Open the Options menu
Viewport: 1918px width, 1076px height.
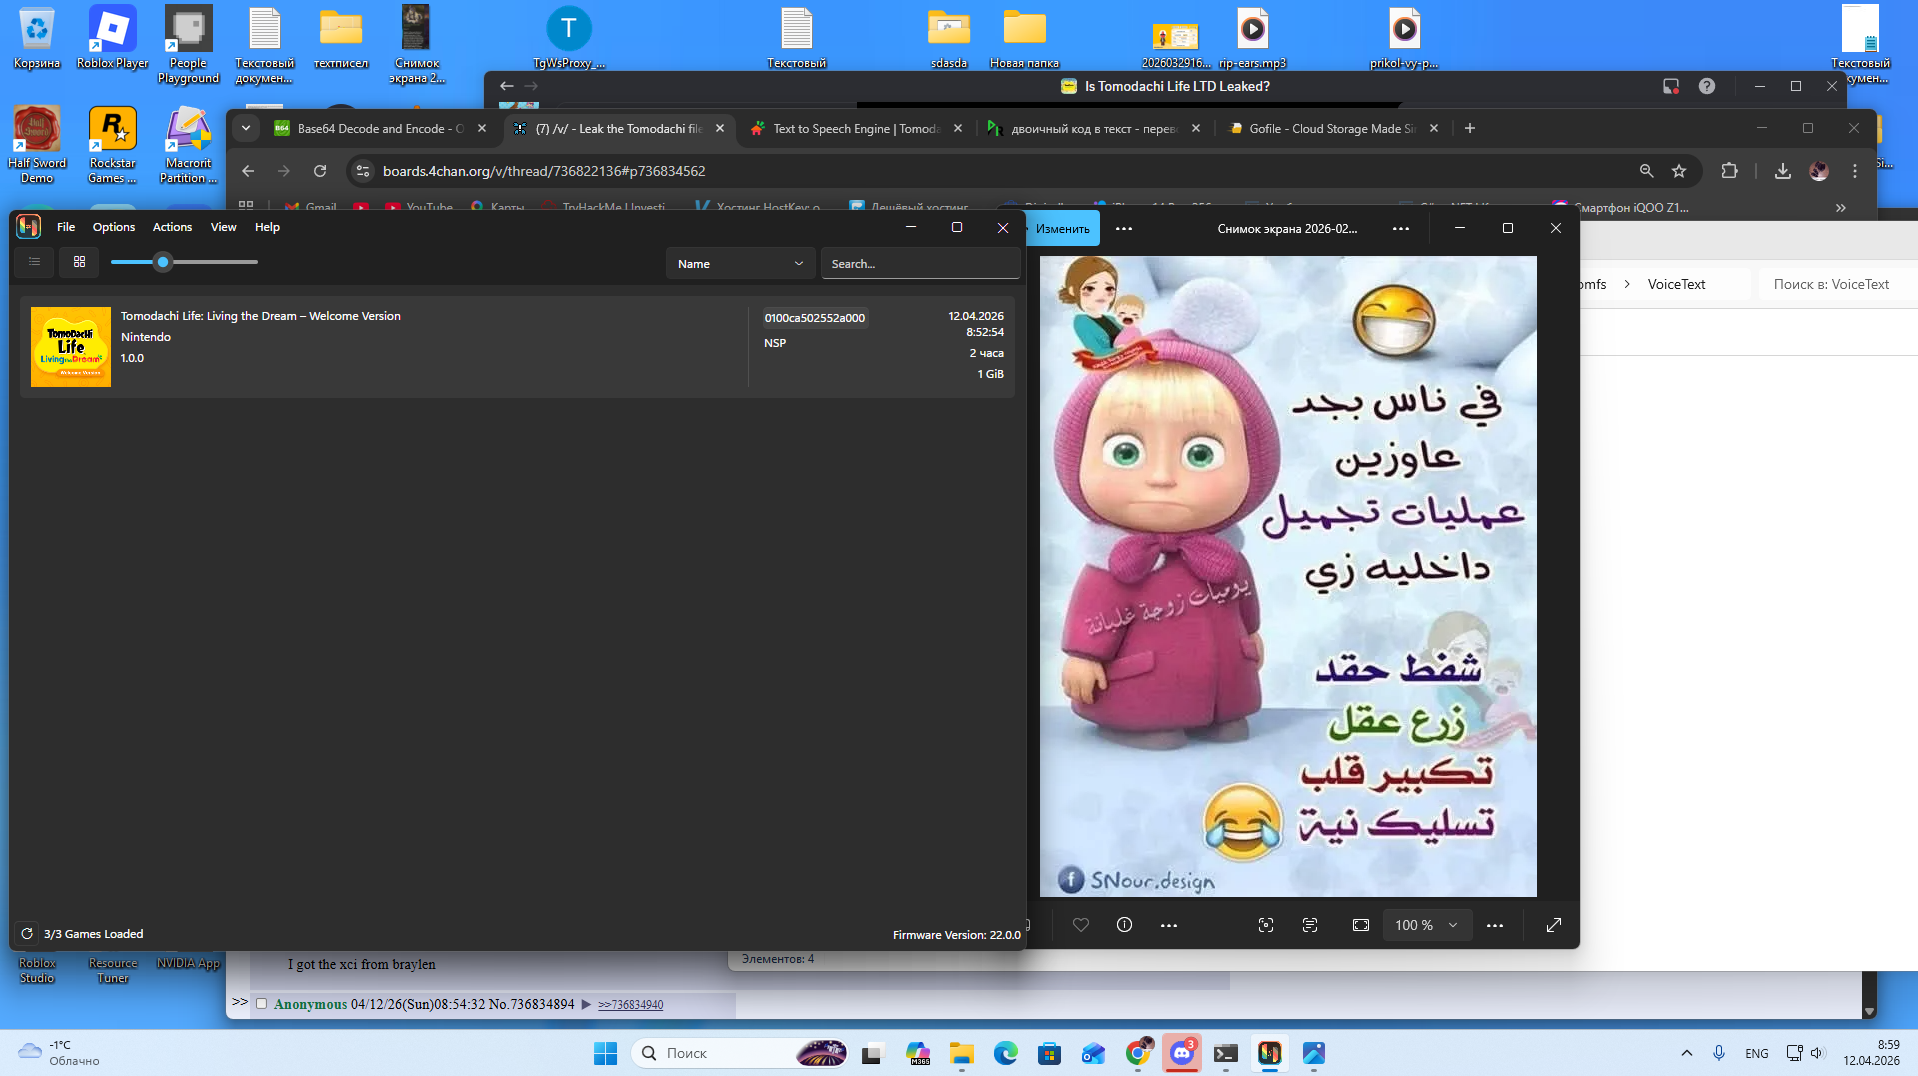(114, 227)
